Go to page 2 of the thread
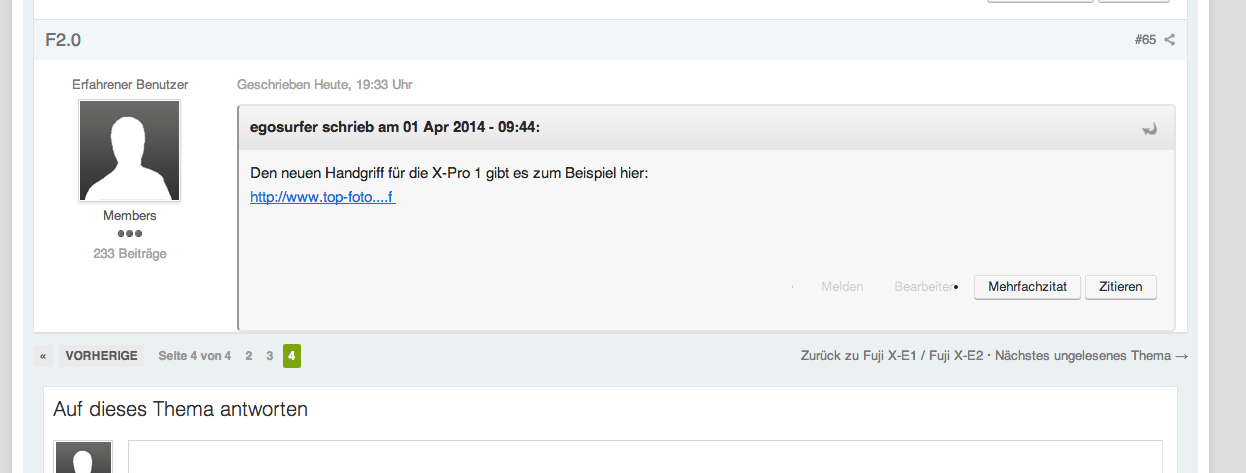 tap(248, 356)
